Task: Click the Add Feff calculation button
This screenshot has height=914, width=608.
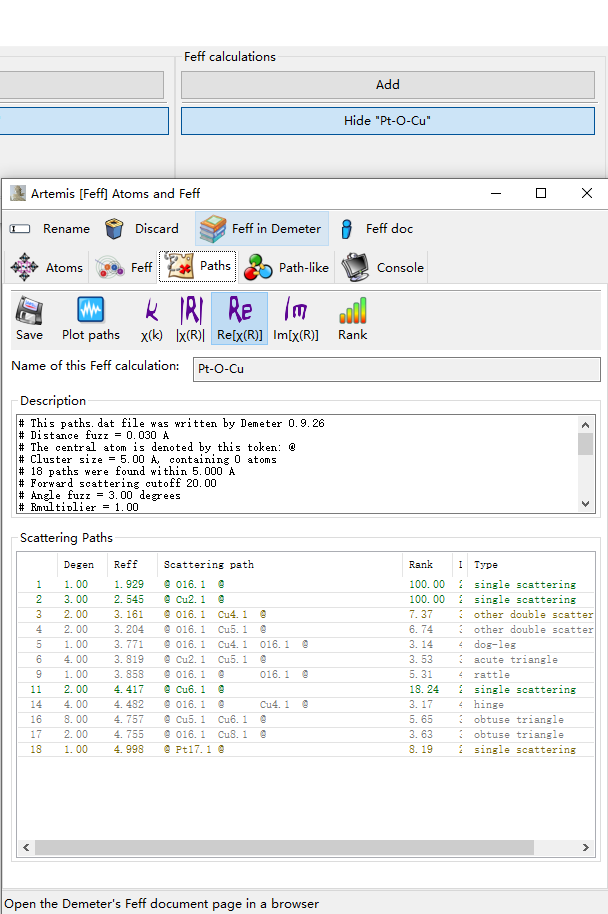Action: pyautogui.click(x=387, y=85)
